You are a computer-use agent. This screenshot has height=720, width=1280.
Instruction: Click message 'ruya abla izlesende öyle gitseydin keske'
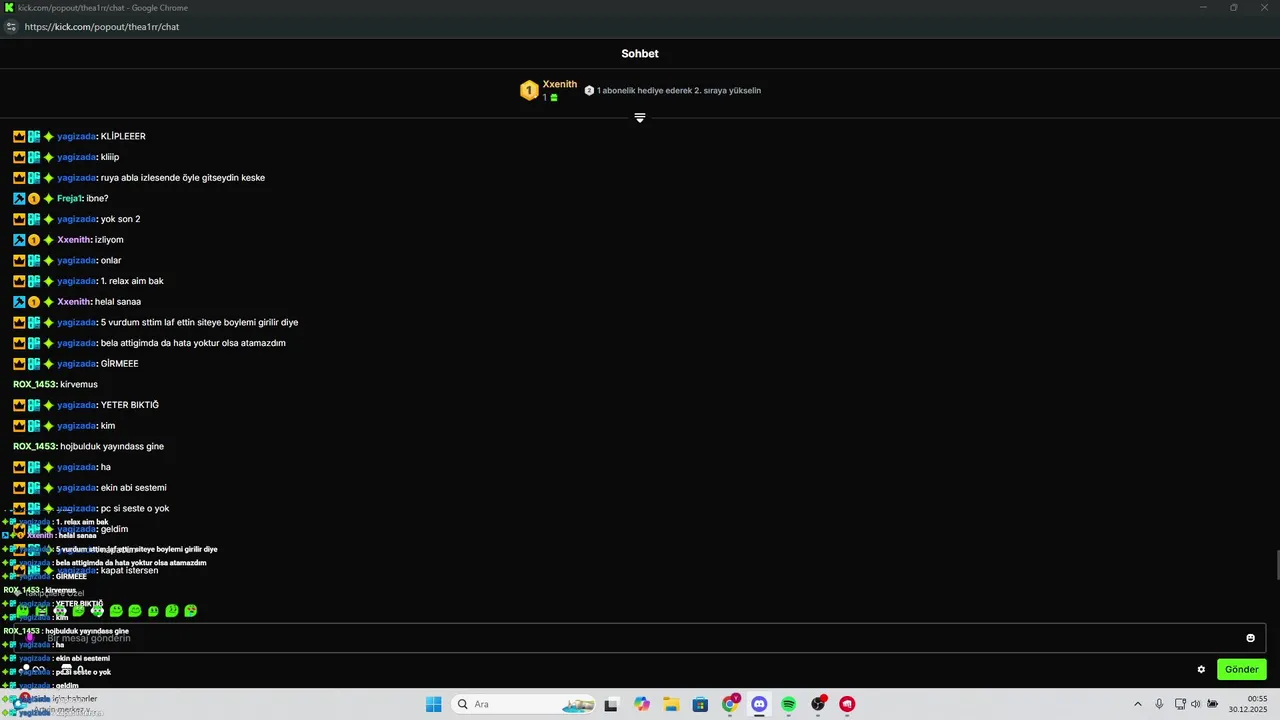coord(183,178)
